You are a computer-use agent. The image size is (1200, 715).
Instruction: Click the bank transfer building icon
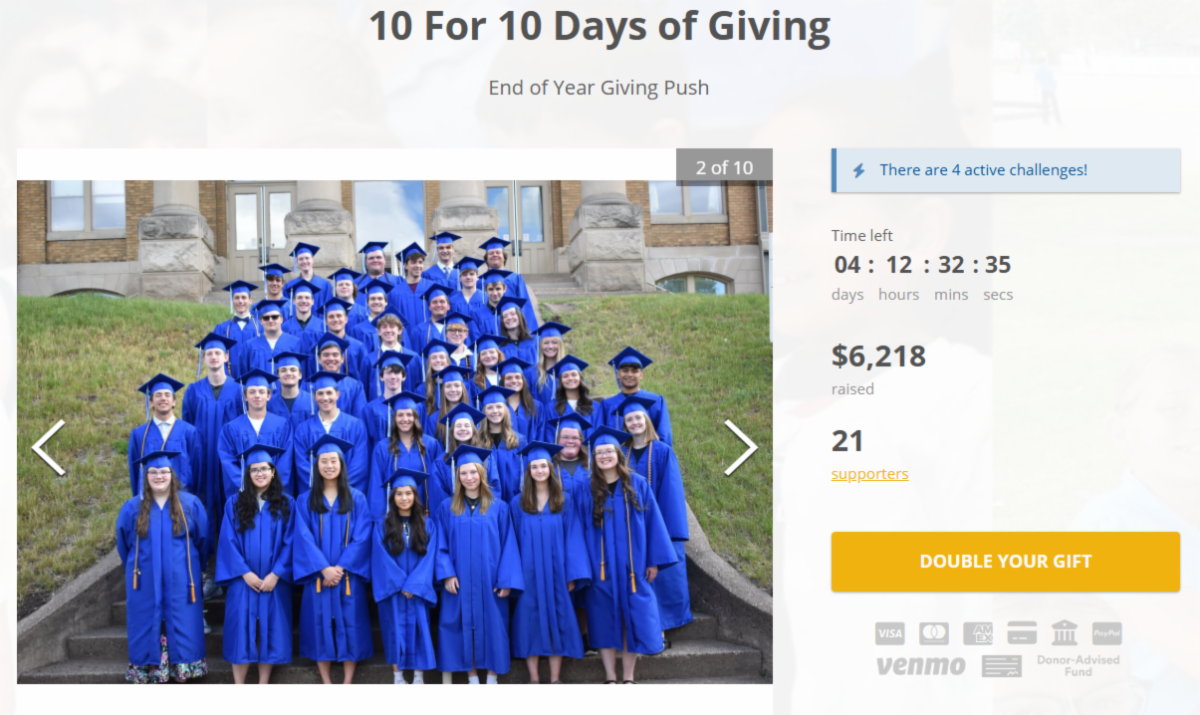(1064, 632)
